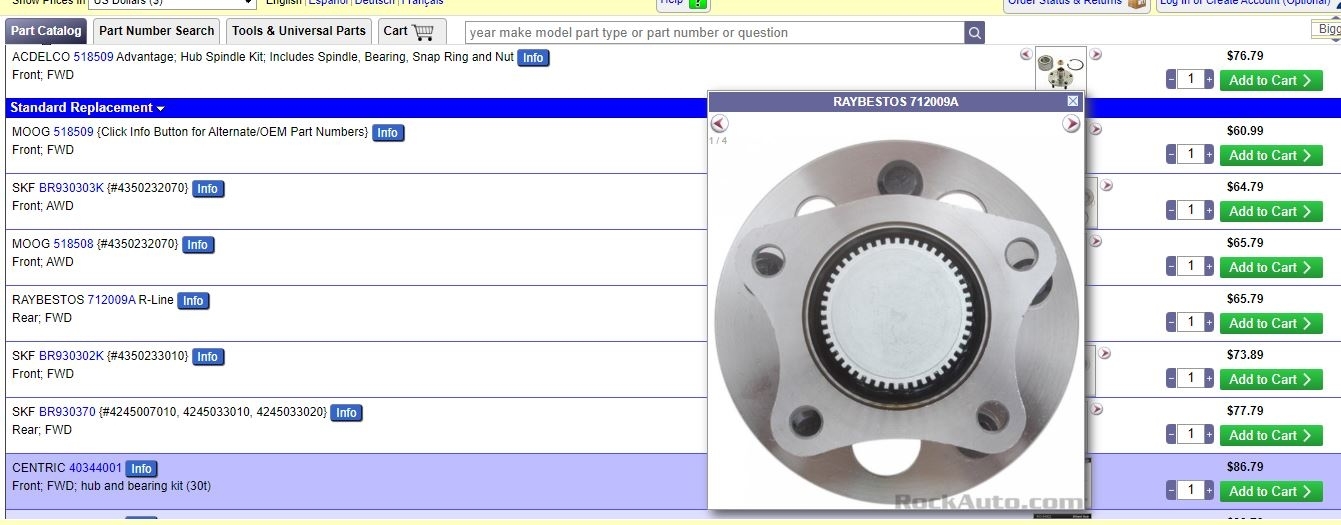Switch to the Part Catalog tab
1341x525 pixels.
coord(46,31)
